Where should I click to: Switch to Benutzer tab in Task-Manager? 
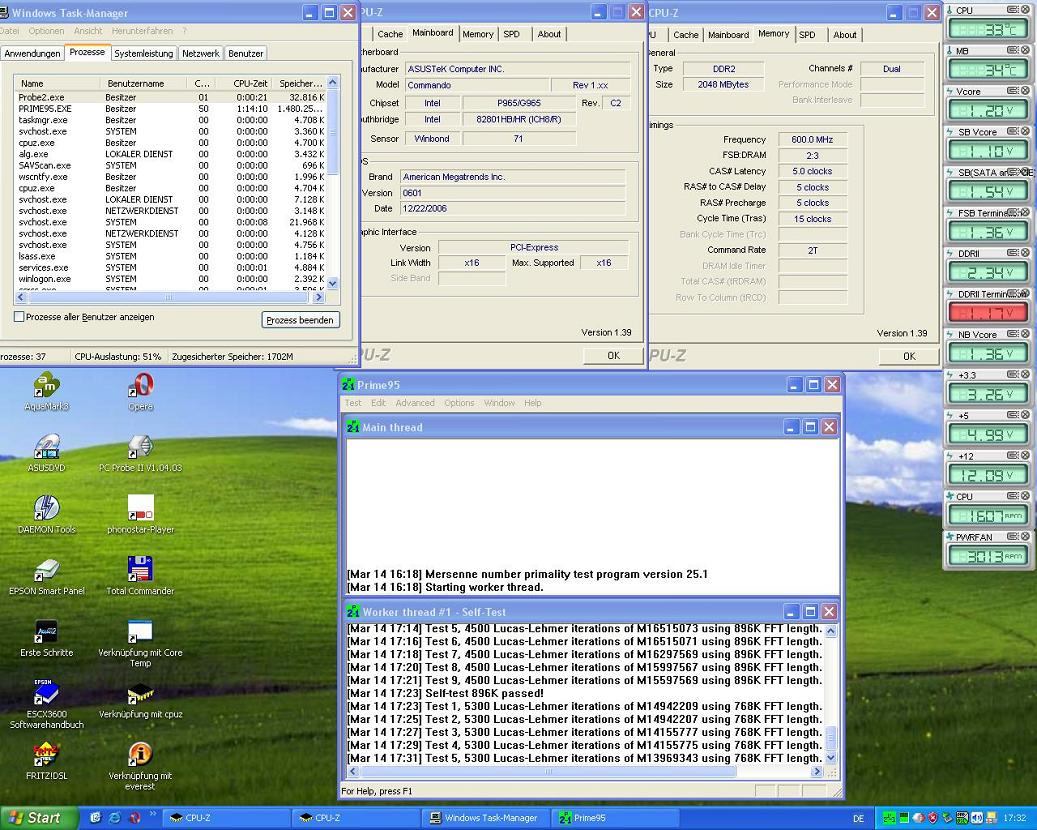tap(245, 54)
